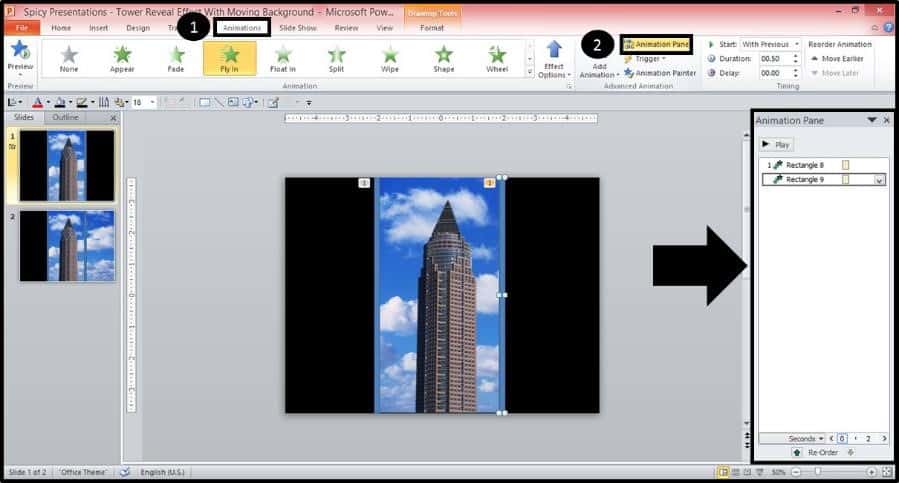Open the Drawing Tools Format tab

click(x=432, y=28)
